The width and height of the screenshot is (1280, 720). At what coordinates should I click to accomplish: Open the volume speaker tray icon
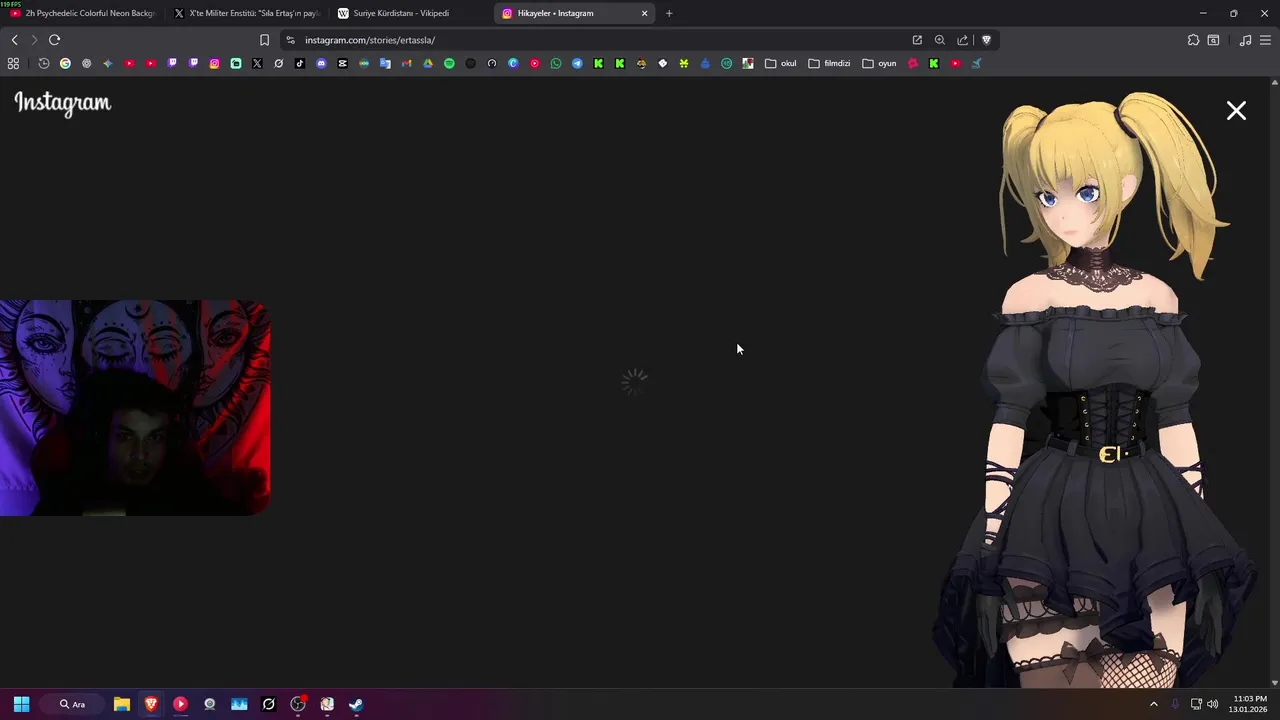[1212, 704]
